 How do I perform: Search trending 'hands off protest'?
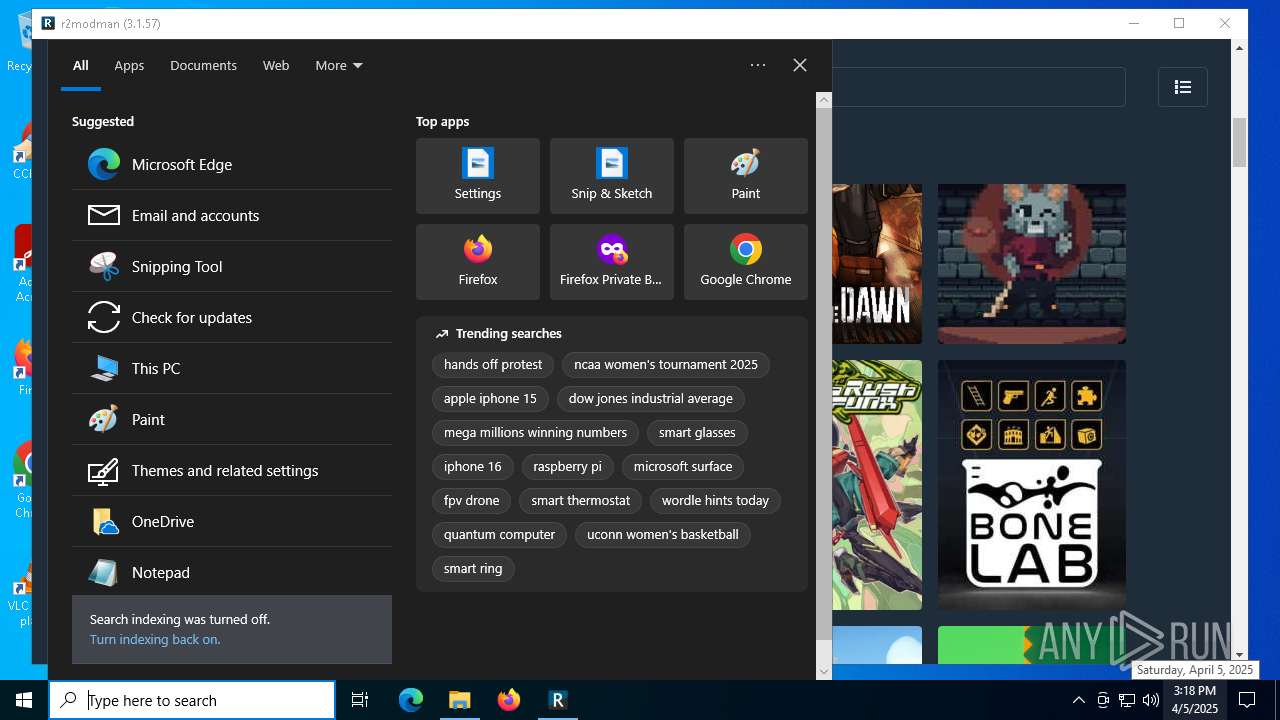pos(493,364)
